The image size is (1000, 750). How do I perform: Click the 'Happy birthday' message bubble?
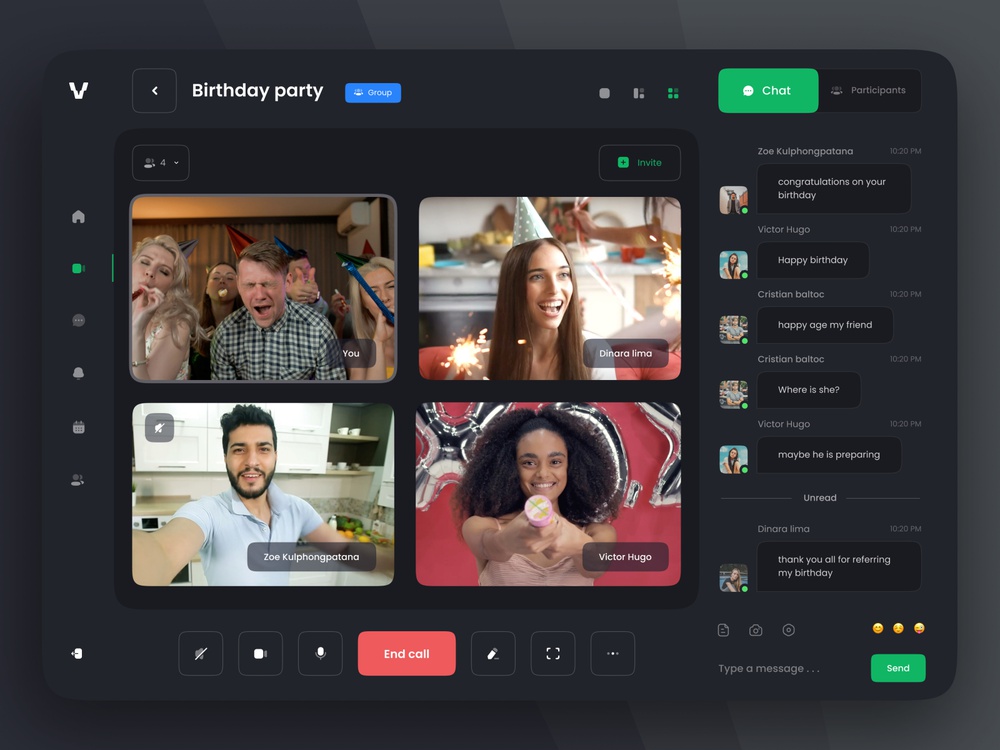click(813, 260)
